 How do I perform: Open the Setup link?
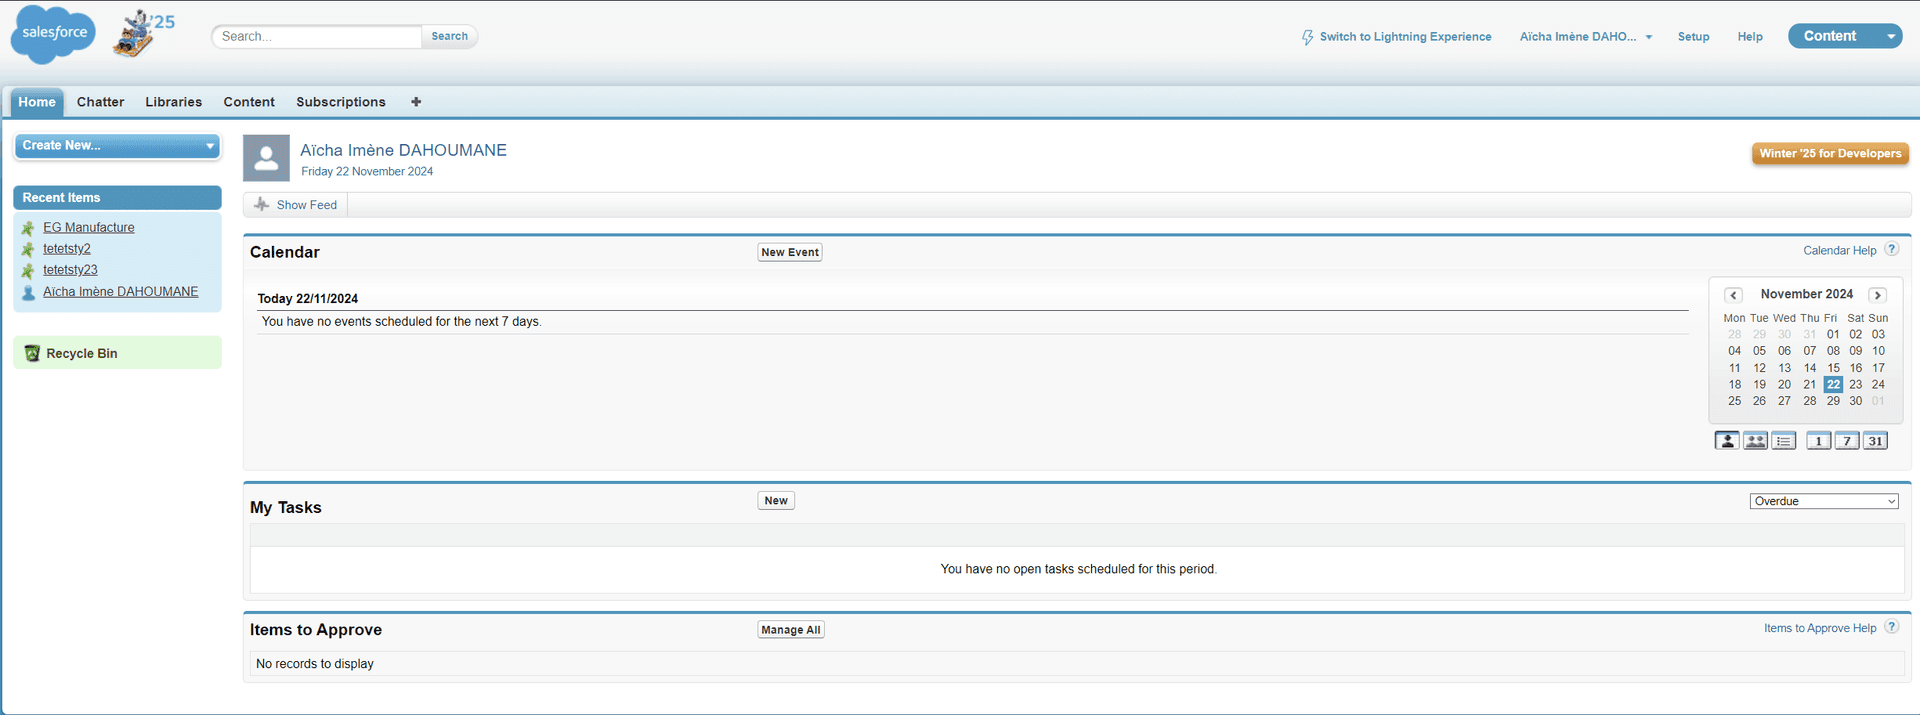(x=1693, y=37)
